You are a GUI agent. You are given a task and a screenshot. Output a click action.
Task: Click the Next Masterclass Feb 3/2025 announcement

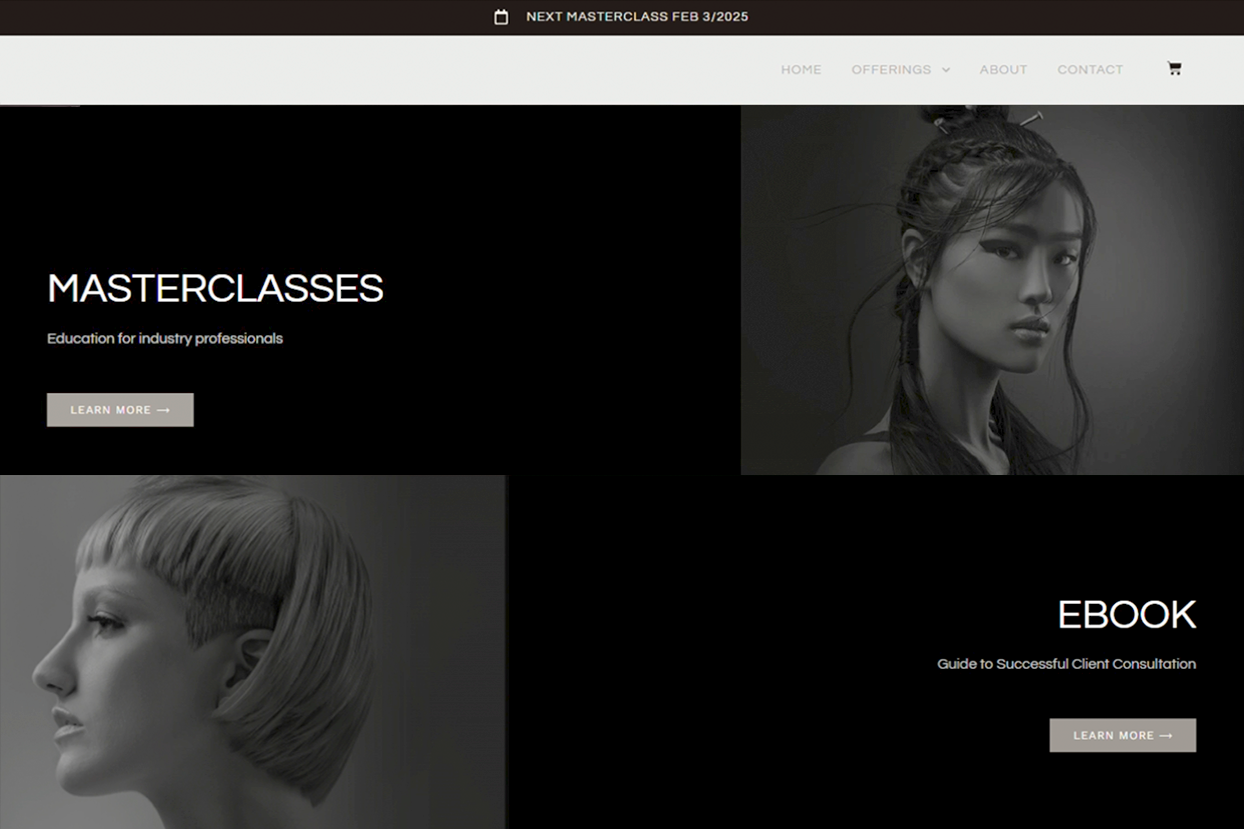[x=637, y=17]
